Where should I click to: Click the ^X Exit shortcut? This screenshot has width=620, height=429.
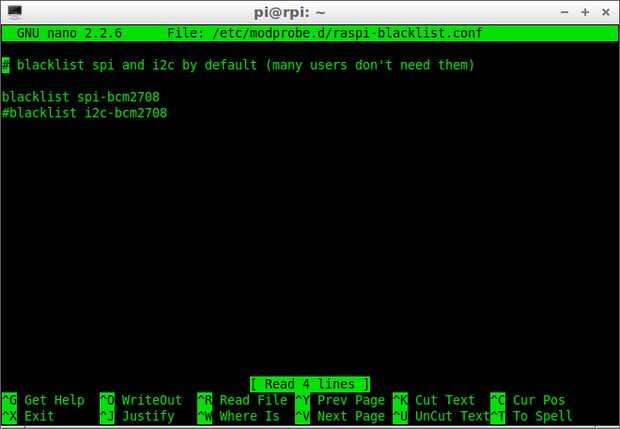coord(28,416)
